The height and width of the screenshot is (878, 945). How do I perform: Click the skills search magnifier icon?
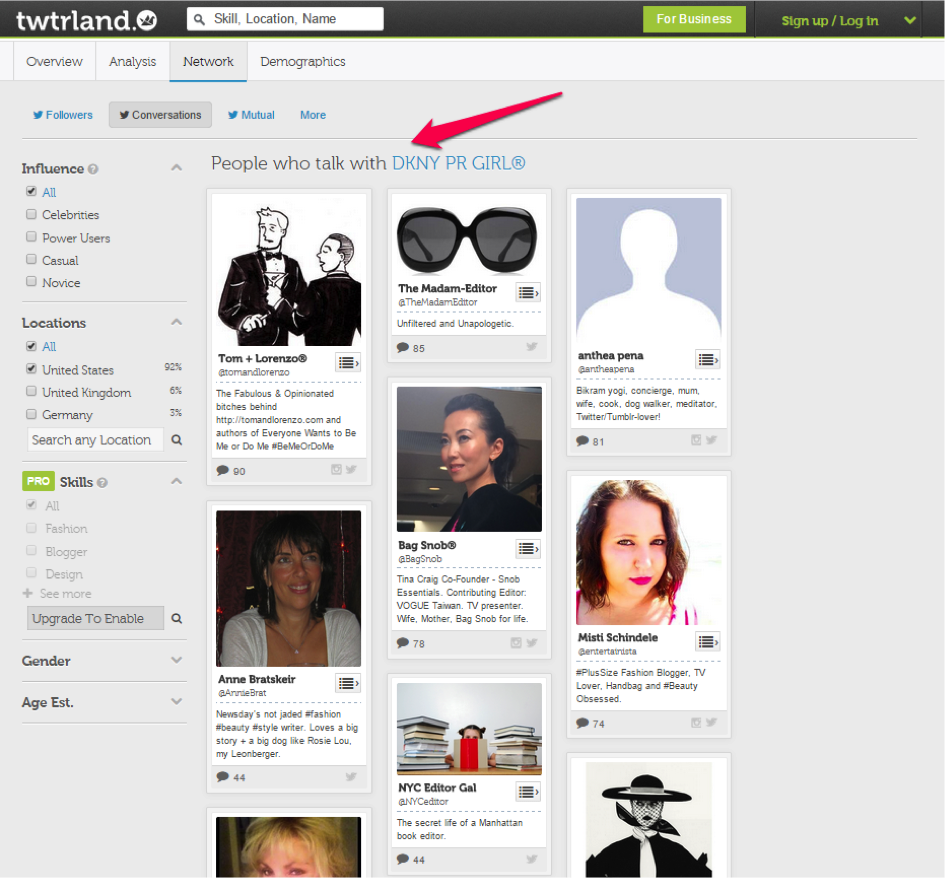177,618
